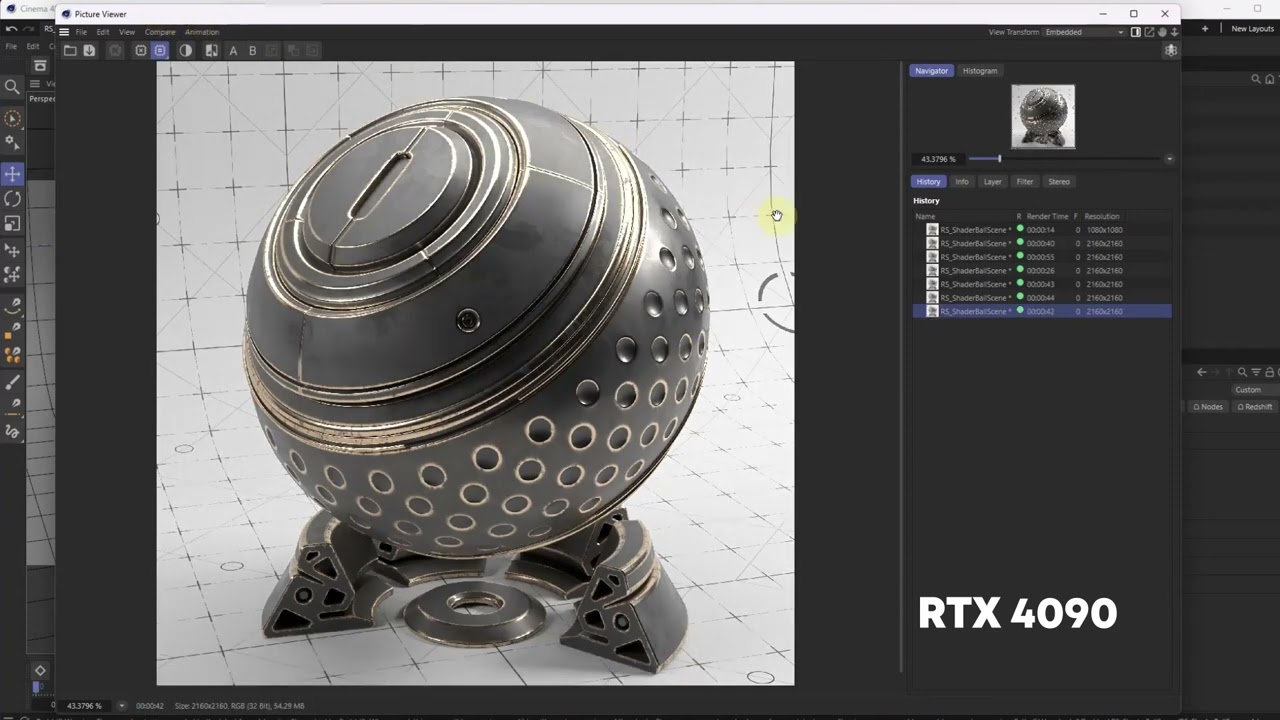This screenshot has width=1280, height=720.
Task: Click the Redshift button in Cinema 4D panel
Action: 1254,407
